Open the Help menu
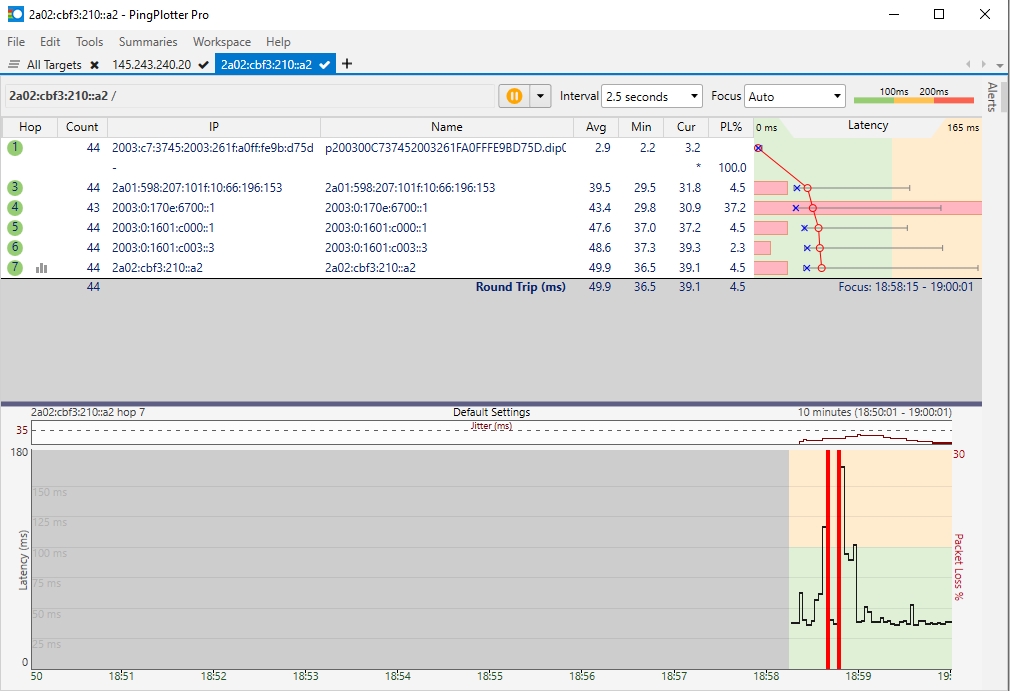This screenshot has height=691, width=1010. (x=278, y=42)
